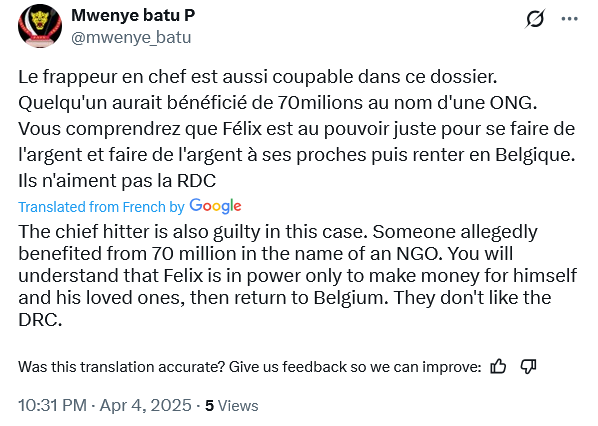
Task: Click the word 'DRC.' ending the translation
Action: click(40, 320)
